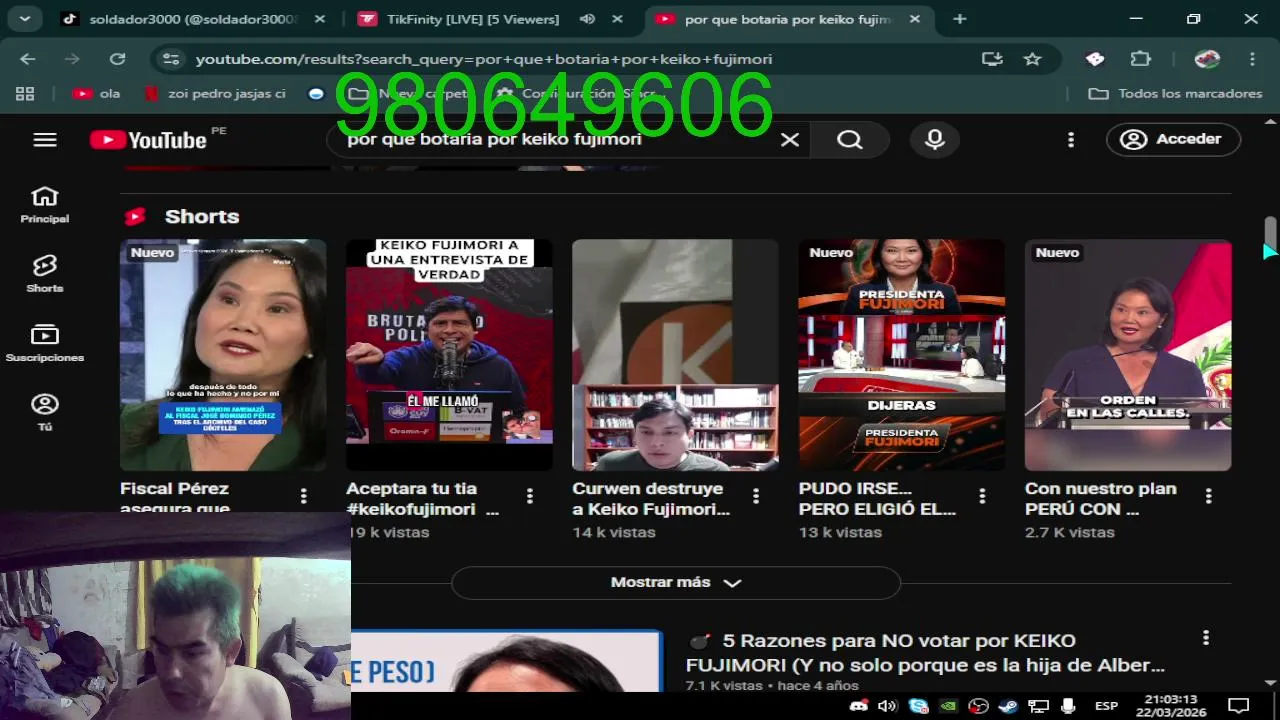Open options for Aceptara tu tia short
The width and height of the screenshot is (1280, 720).
[x=530, y=496]
